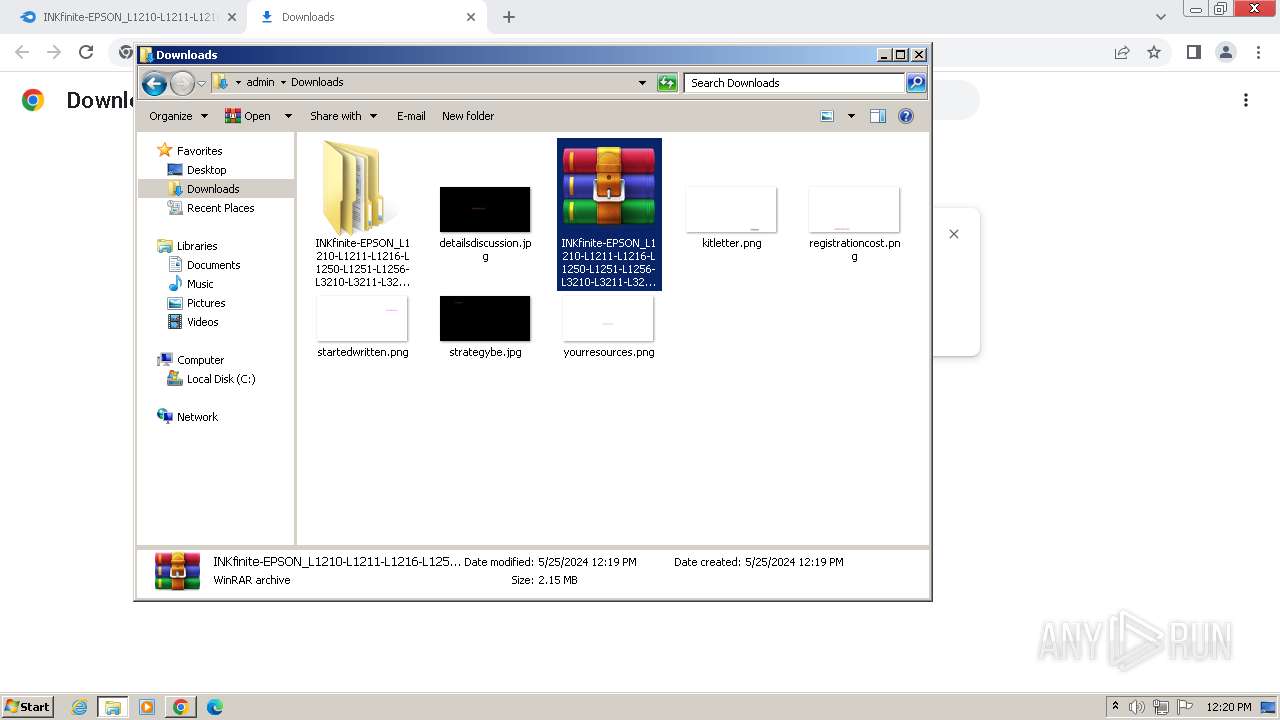Screen dimensions: 1280x720
Task: Select yourresources.png thumbnail
Action: pos(608,318)
